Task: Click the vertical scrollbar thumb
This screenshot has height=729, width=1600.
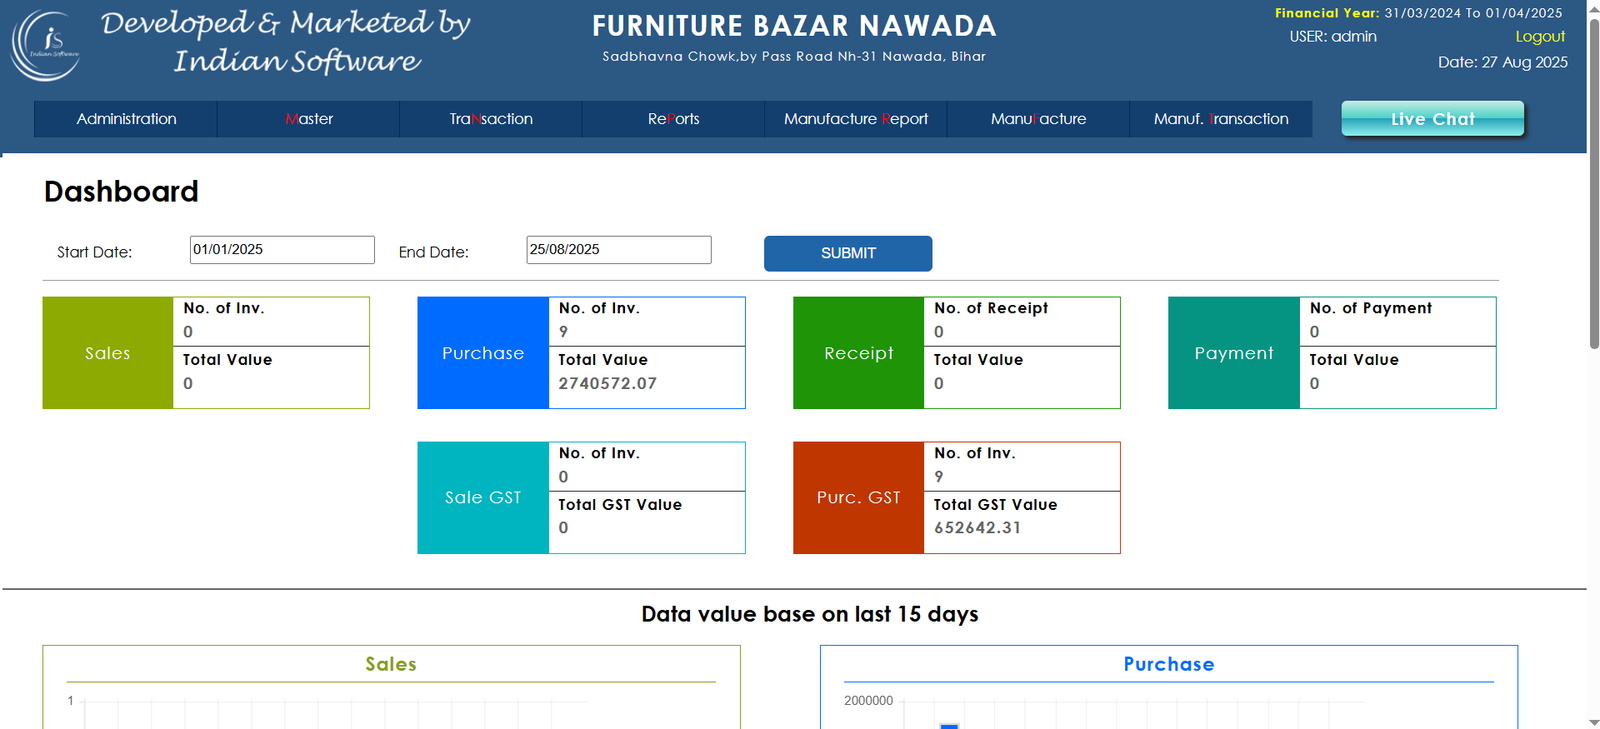Action: pyautogui.click(x=1594, y=183)
